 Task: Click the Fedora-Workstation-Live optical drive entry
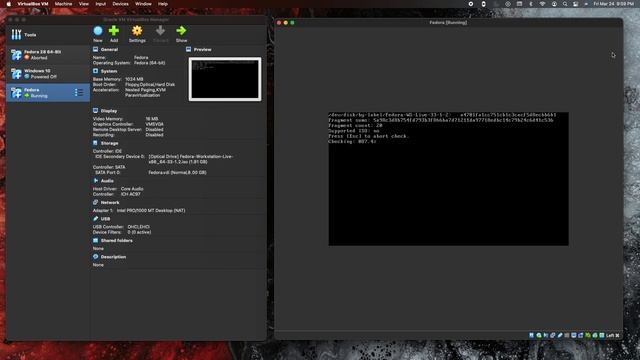click(x=191, y=159)
